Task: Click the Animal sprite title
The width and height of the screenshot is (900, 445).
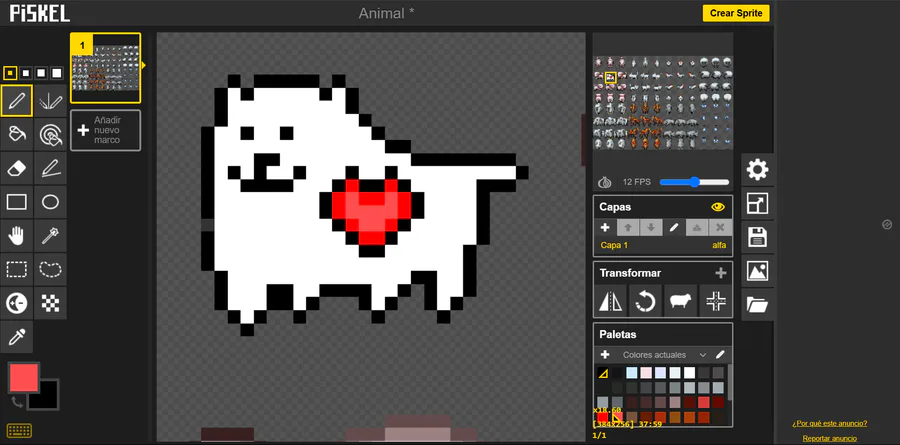Action: 386,13
